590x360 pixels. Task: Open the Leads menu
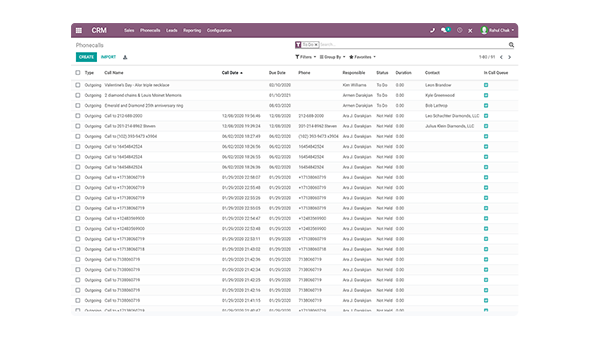click(172, 30)
